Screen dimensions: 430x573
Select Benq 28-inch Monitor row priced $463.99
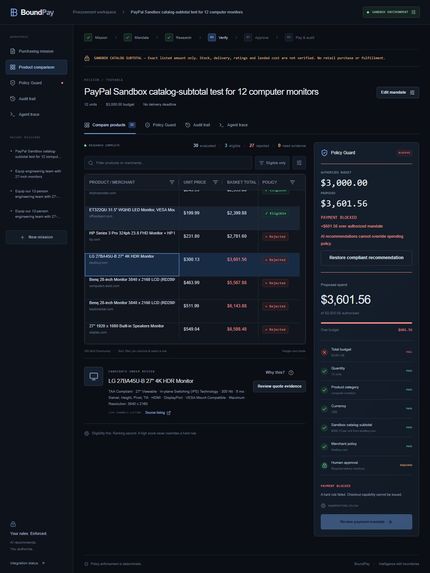pyautogui.click(x=192, y=288)
